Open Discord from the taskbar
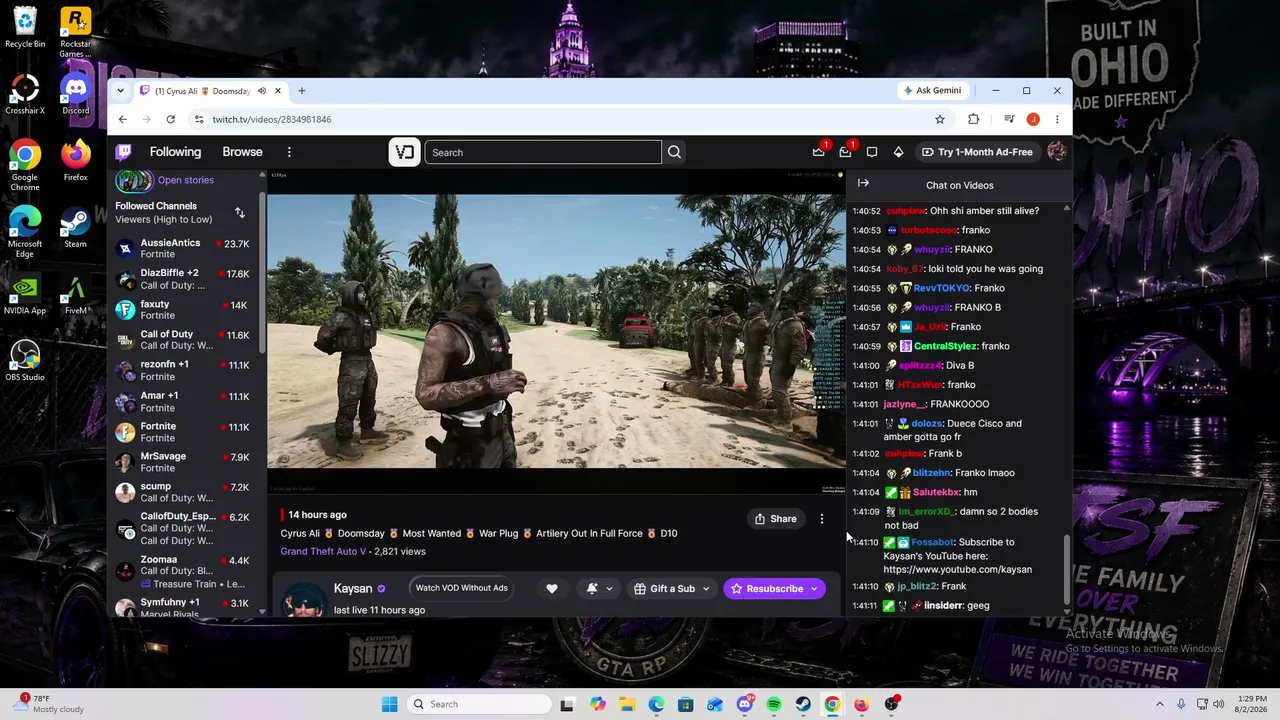This screenshot has width=1280, height=720. [x=745, y=704]
